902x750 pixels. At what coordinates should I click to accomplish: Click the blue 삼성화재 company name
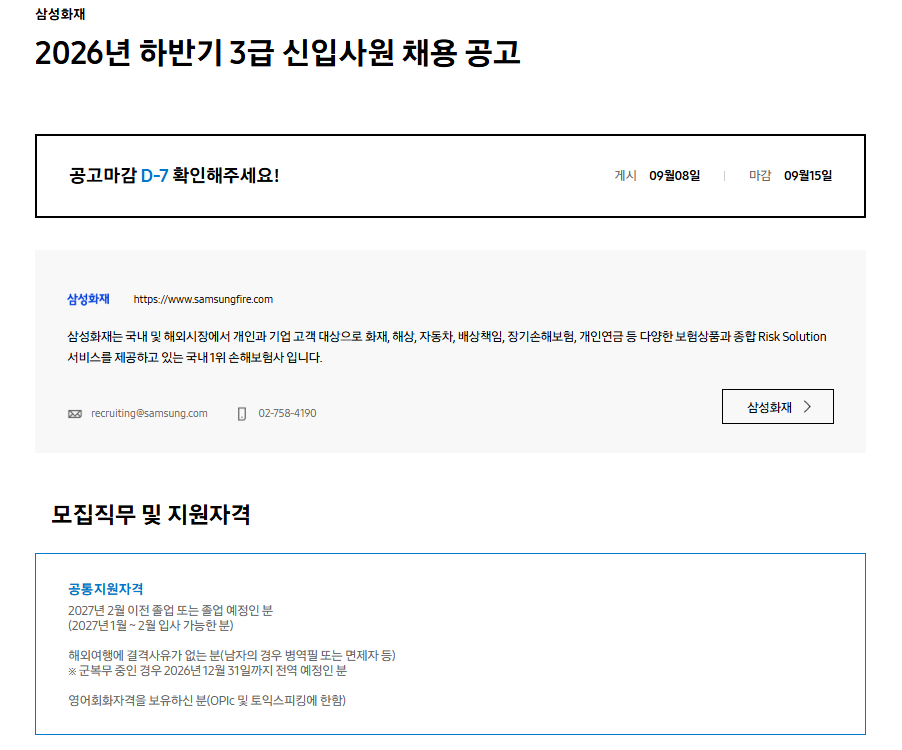pos(88,299)
